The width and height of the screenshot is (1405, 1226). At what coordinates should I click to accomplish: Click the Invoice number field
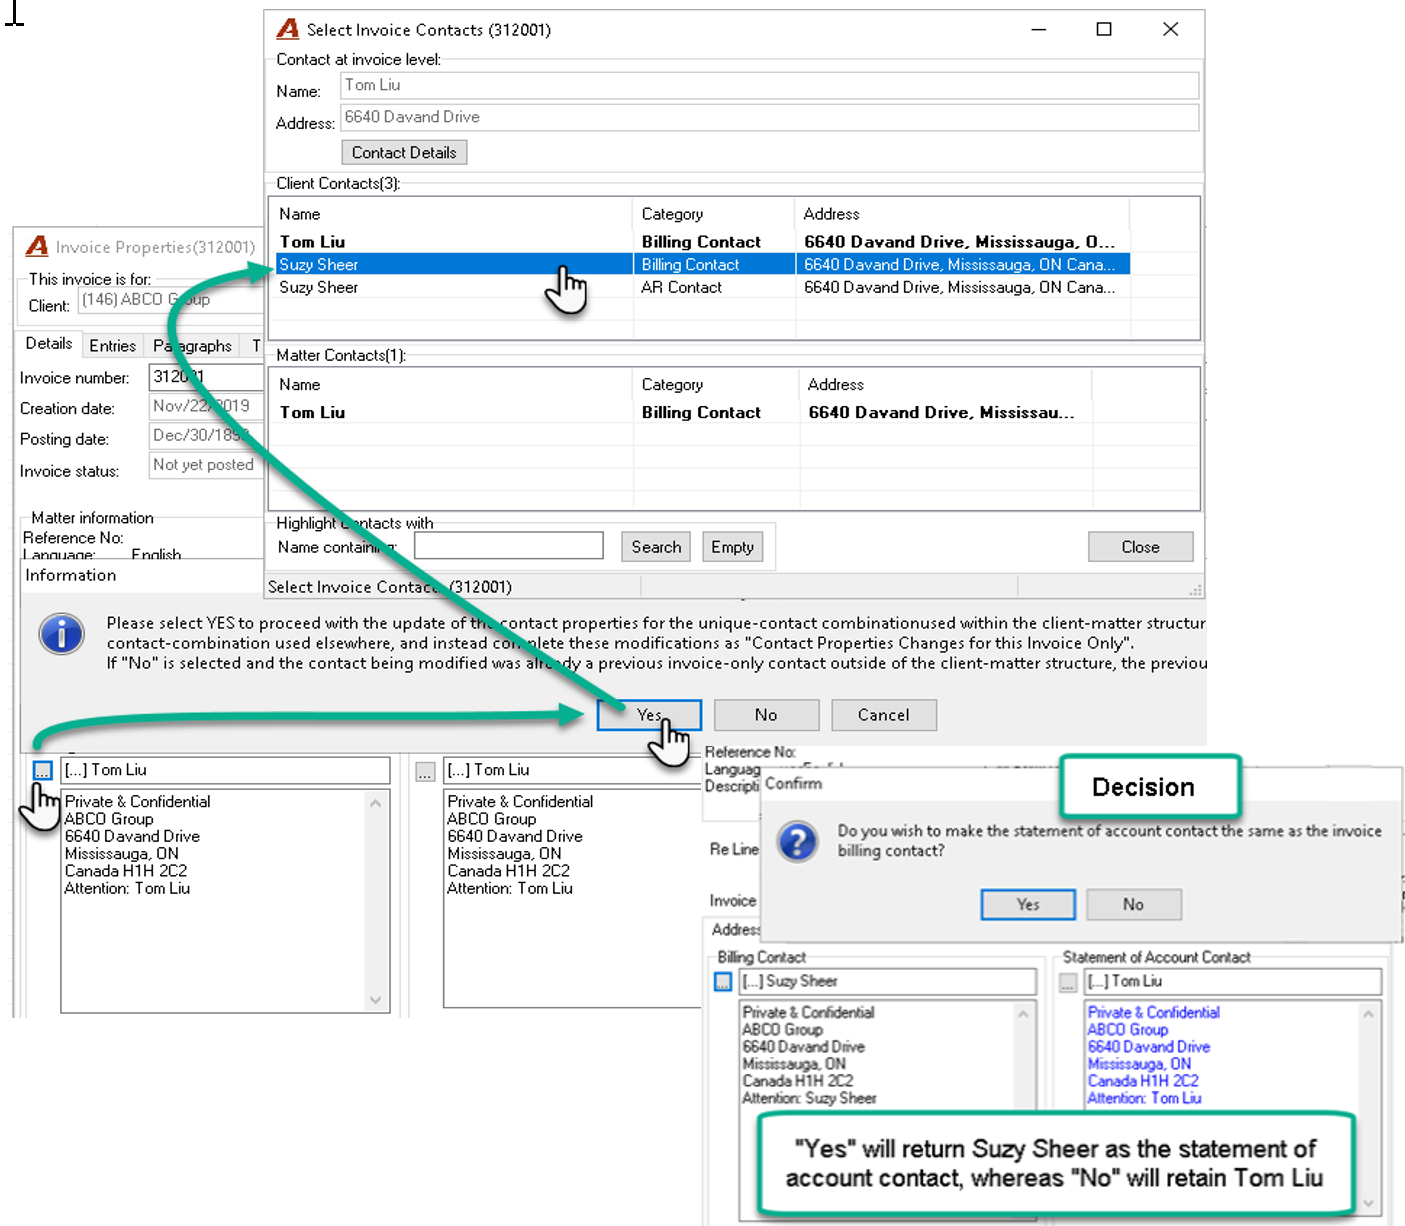point(205,377)
